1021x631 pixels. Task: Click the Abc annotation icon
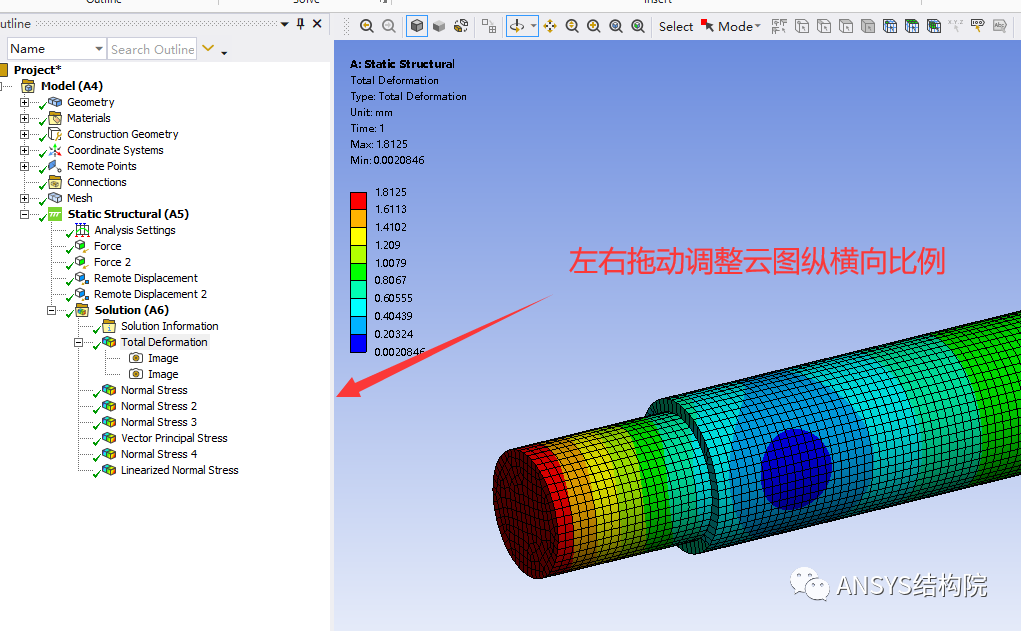tap(1000, 26)
